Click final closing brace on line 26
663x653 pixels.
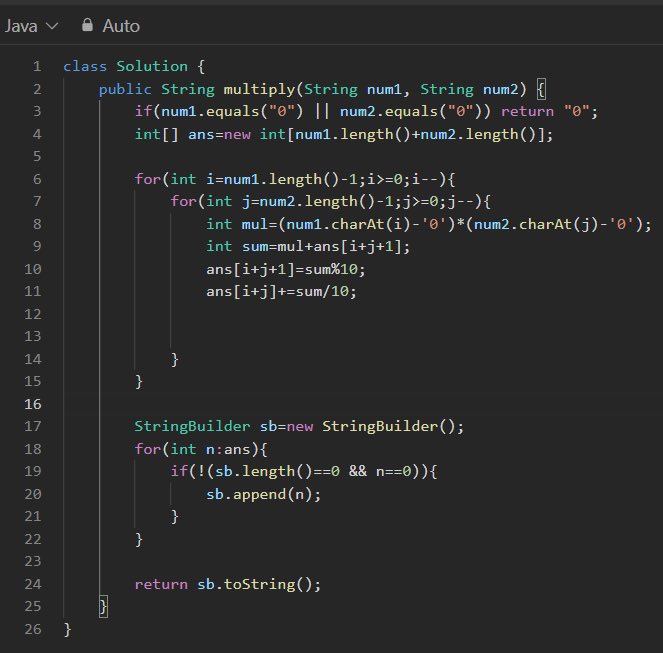[68, 629]
